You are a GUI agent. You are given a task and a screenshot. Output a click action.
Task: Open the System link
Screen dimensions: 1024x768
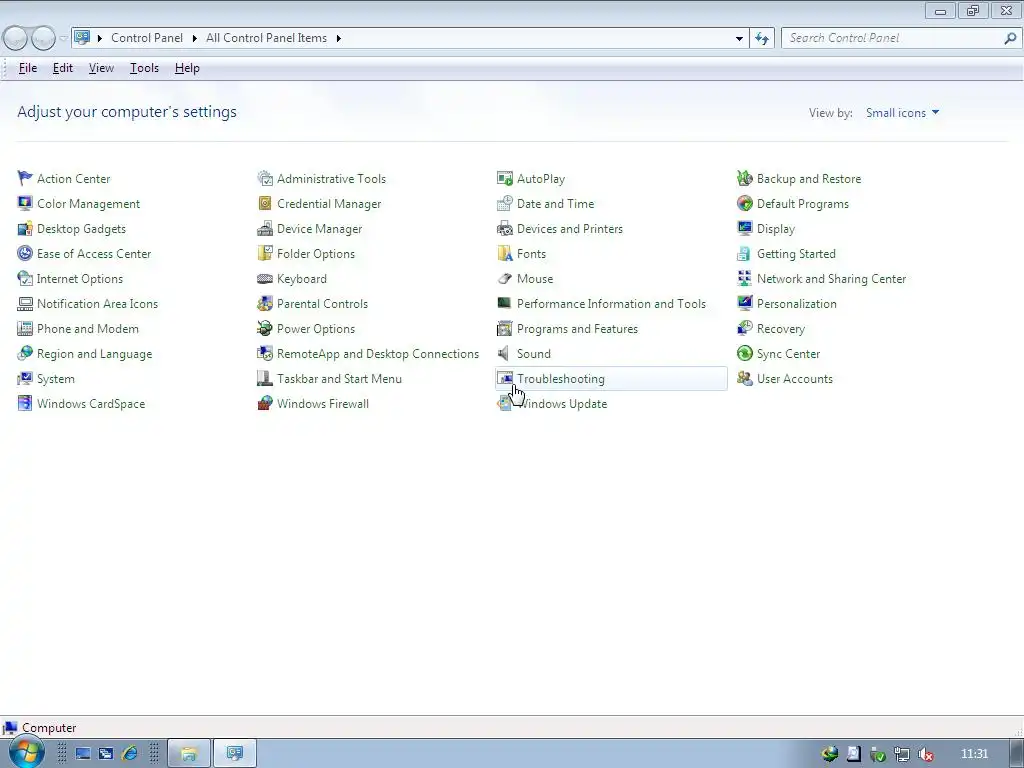click(x=56, y=379)
